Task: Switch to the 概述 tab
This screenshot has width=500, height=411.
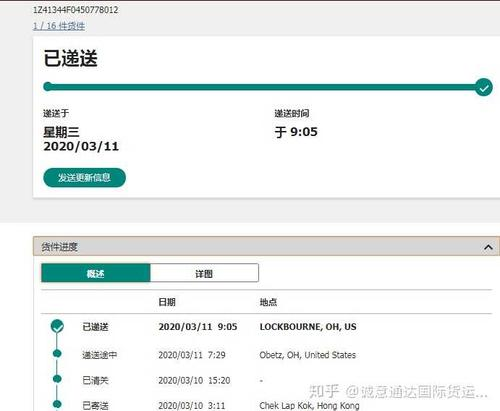Action: [96, 273]
